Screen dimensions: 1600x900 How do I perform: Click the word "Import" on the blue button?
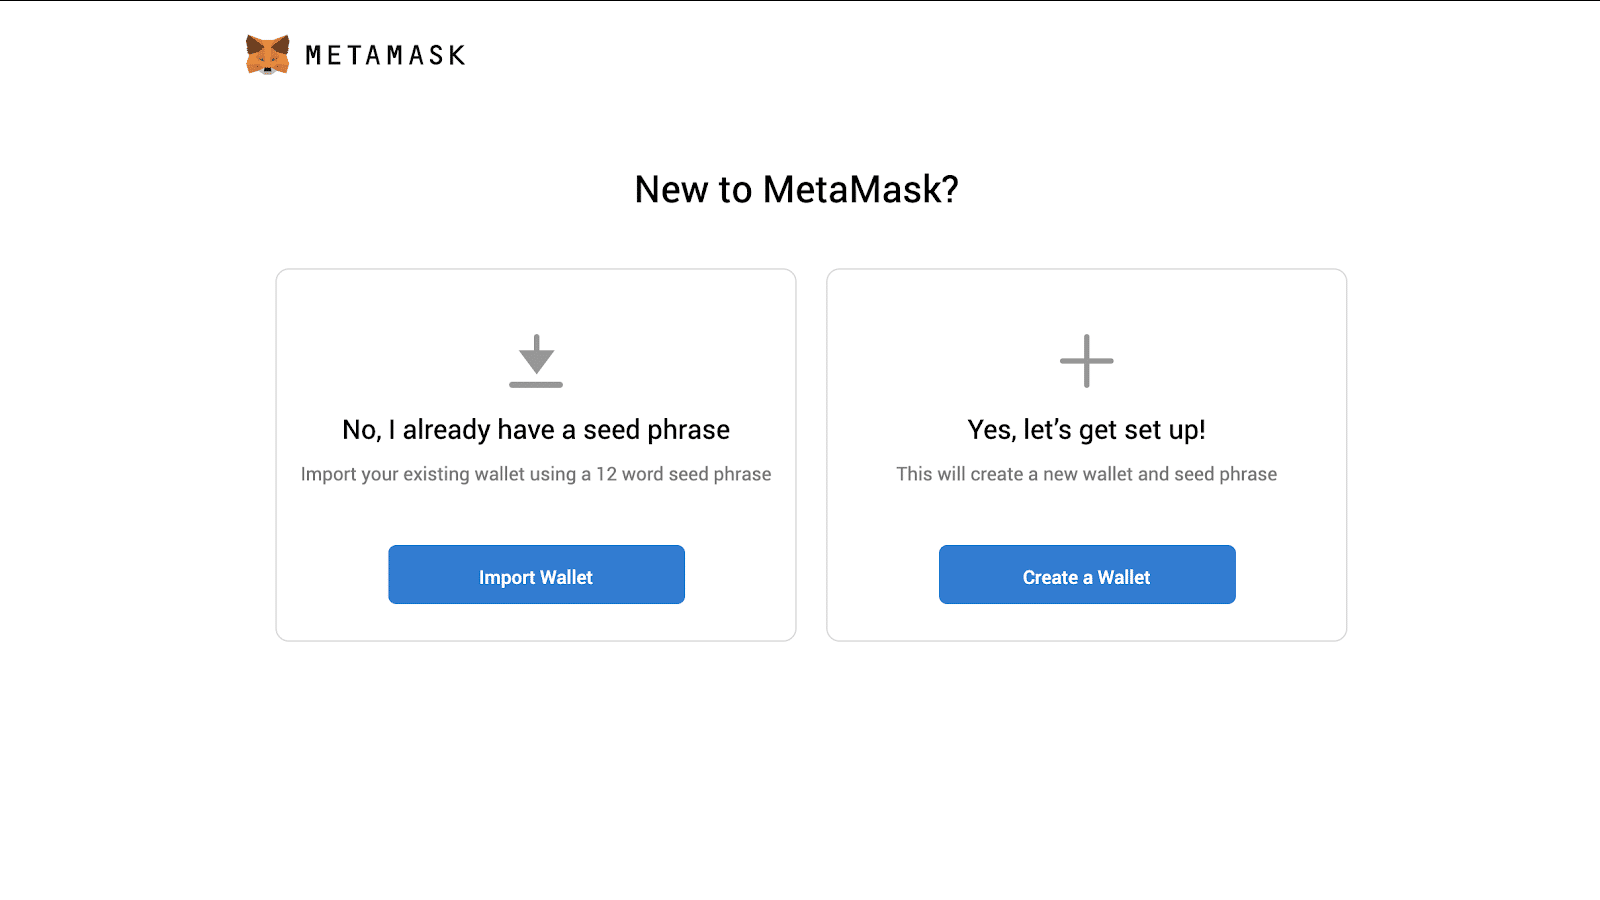507,578
